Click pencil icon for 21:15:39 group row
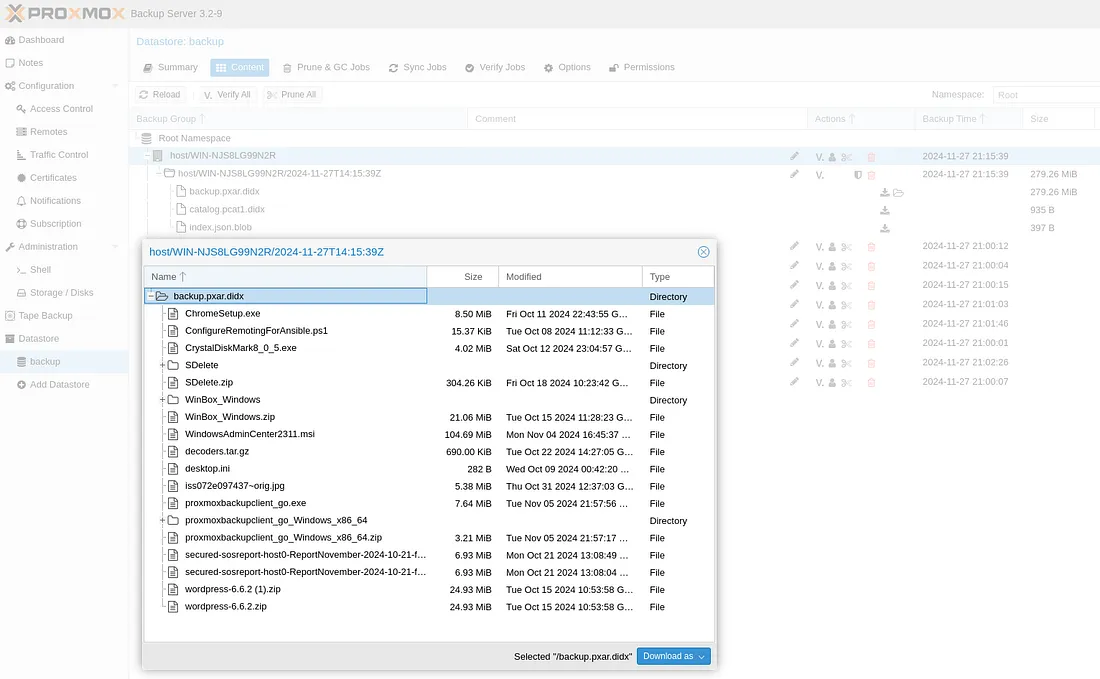1100x679 pixels. click(794, 156)
